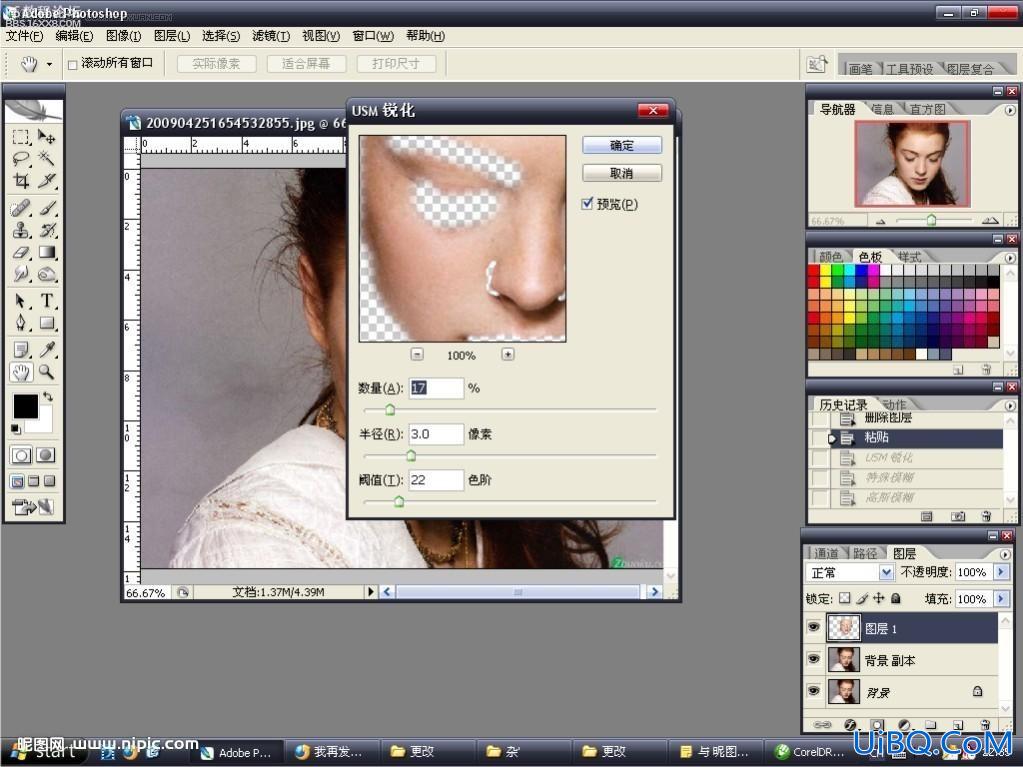The height and width of the screenshot is (767, 1023).
Task: Select the Gradient tool
Action: tap(46, 252)
